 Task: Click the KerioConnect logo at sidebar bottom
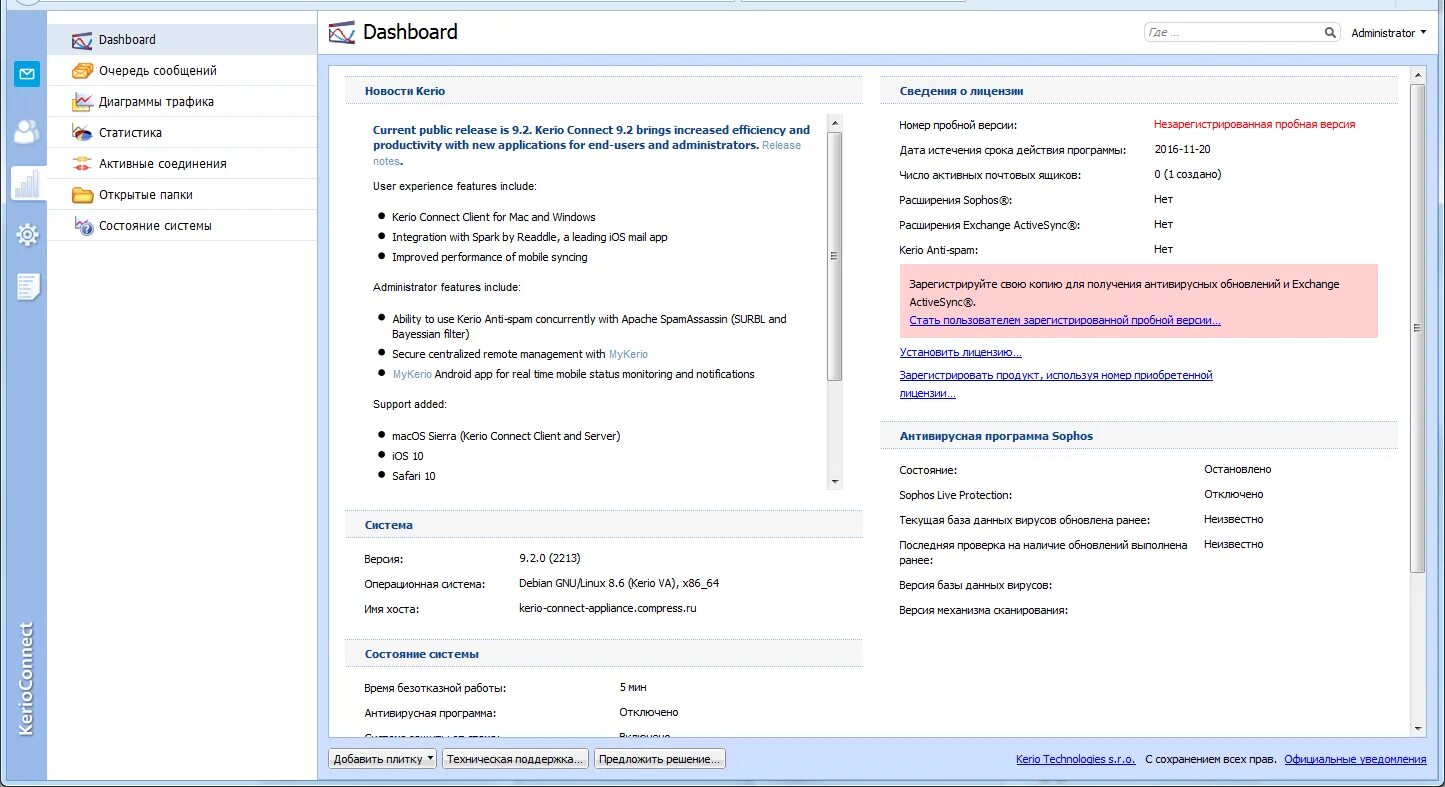tap(26, 678)
